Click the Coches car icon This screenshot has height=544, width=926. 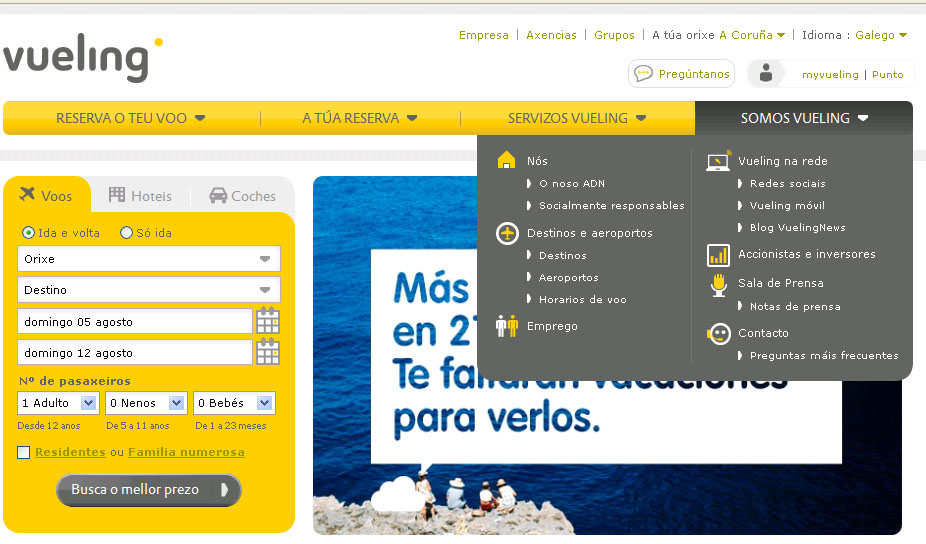[218, 196]
